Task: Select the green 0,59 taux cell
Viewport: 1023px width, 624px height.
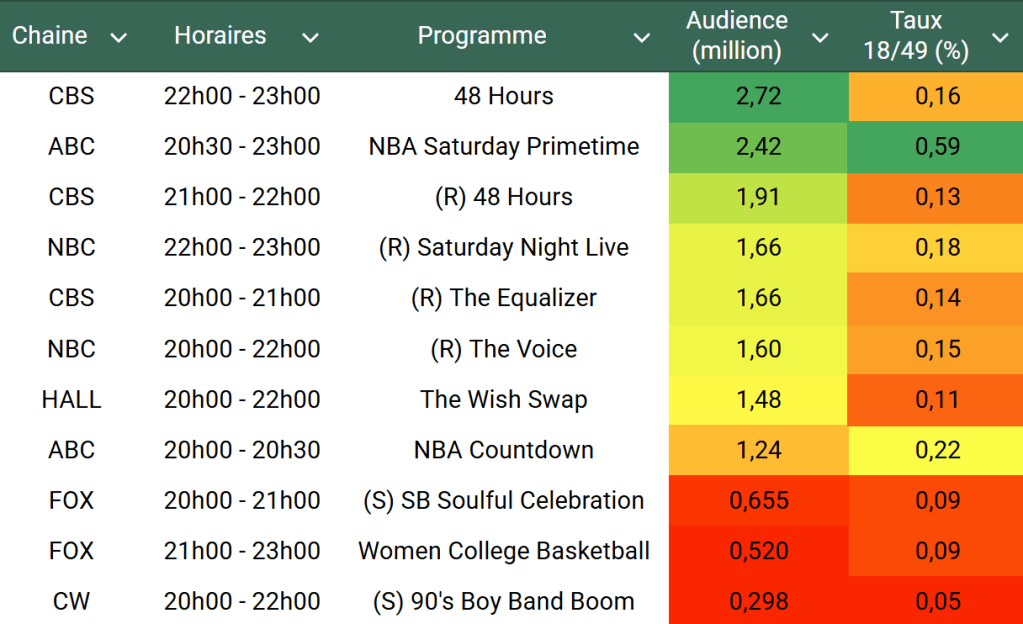Action: 937,146
